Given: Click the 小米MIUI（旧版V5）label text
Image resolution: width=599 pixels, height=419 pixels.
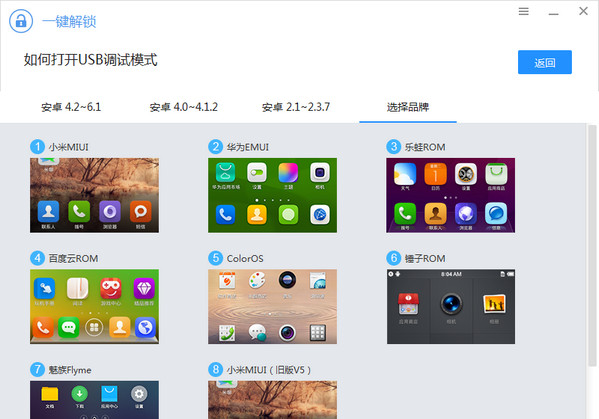Looking at the screenshot, I should (269, 370).
